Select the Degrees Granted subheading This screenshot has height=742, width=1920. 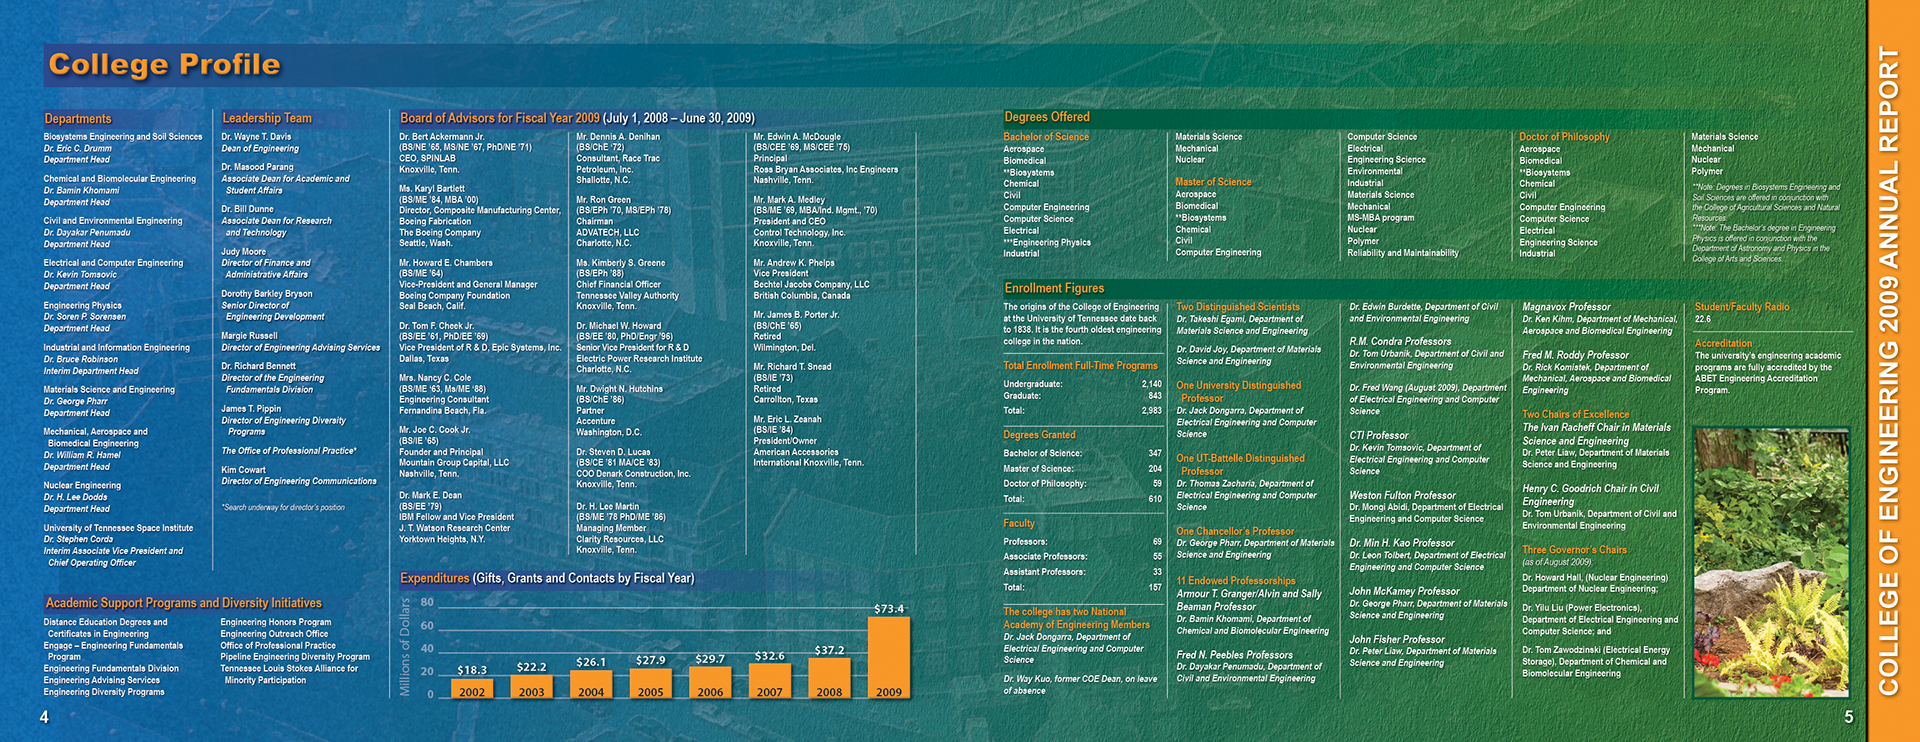tap(1039, 435)
